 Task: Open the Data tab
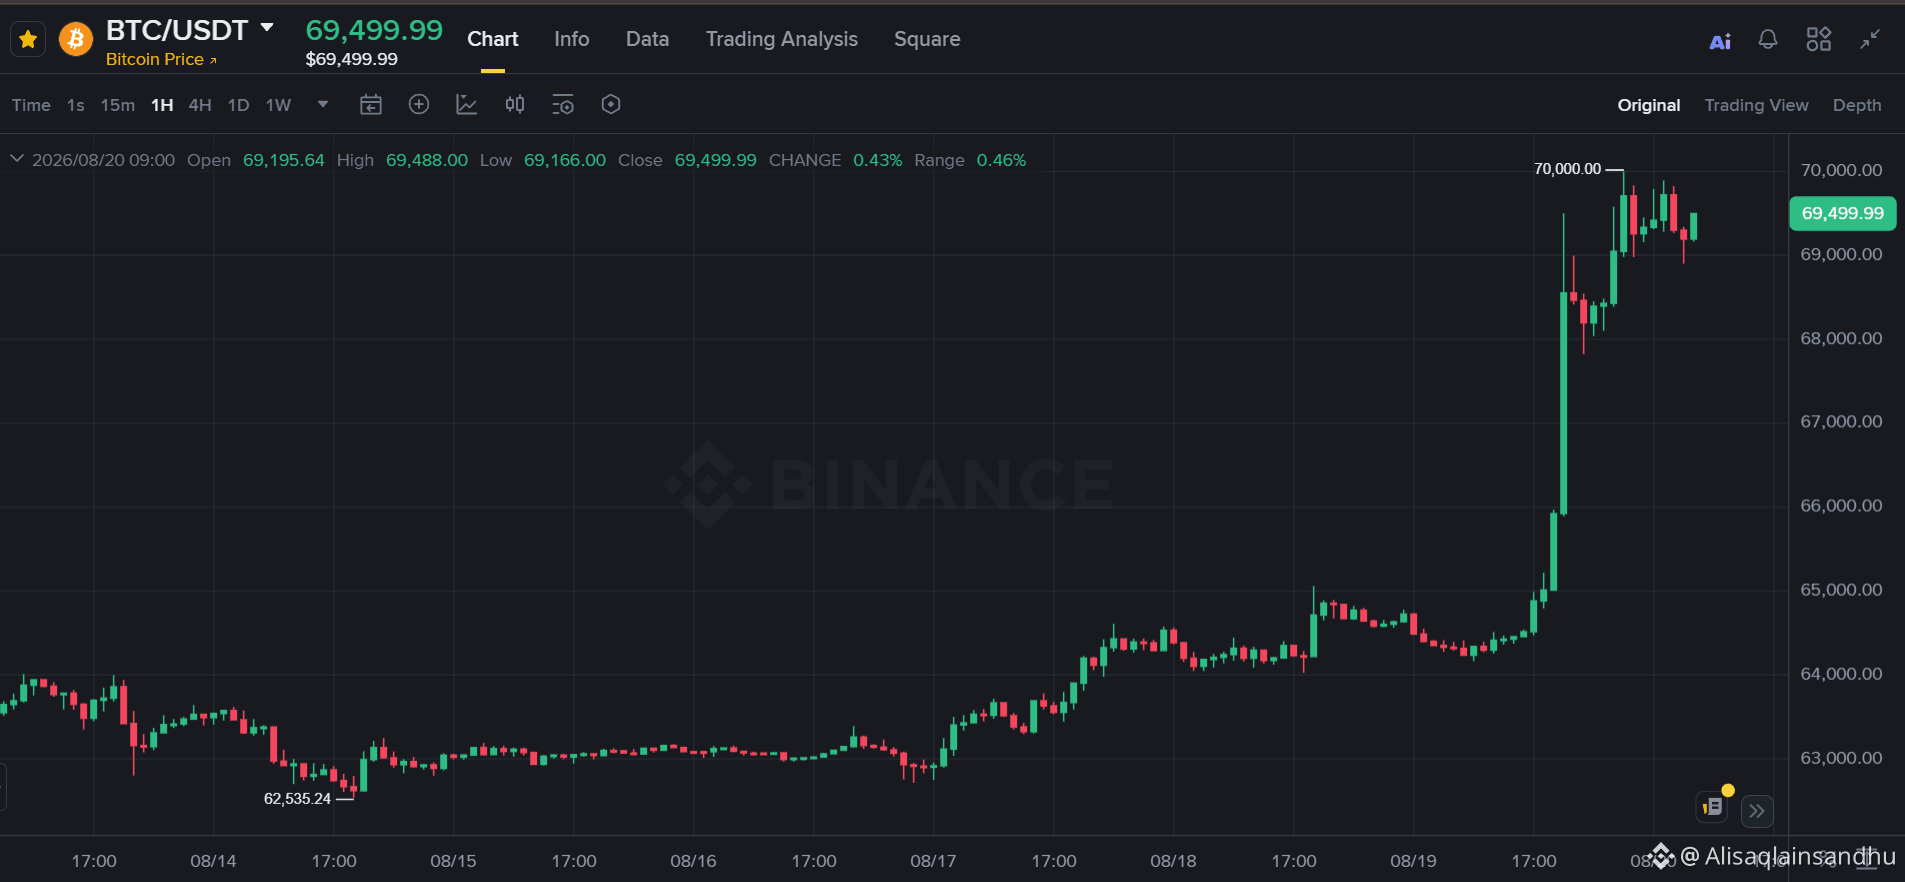tap(647, 39)
